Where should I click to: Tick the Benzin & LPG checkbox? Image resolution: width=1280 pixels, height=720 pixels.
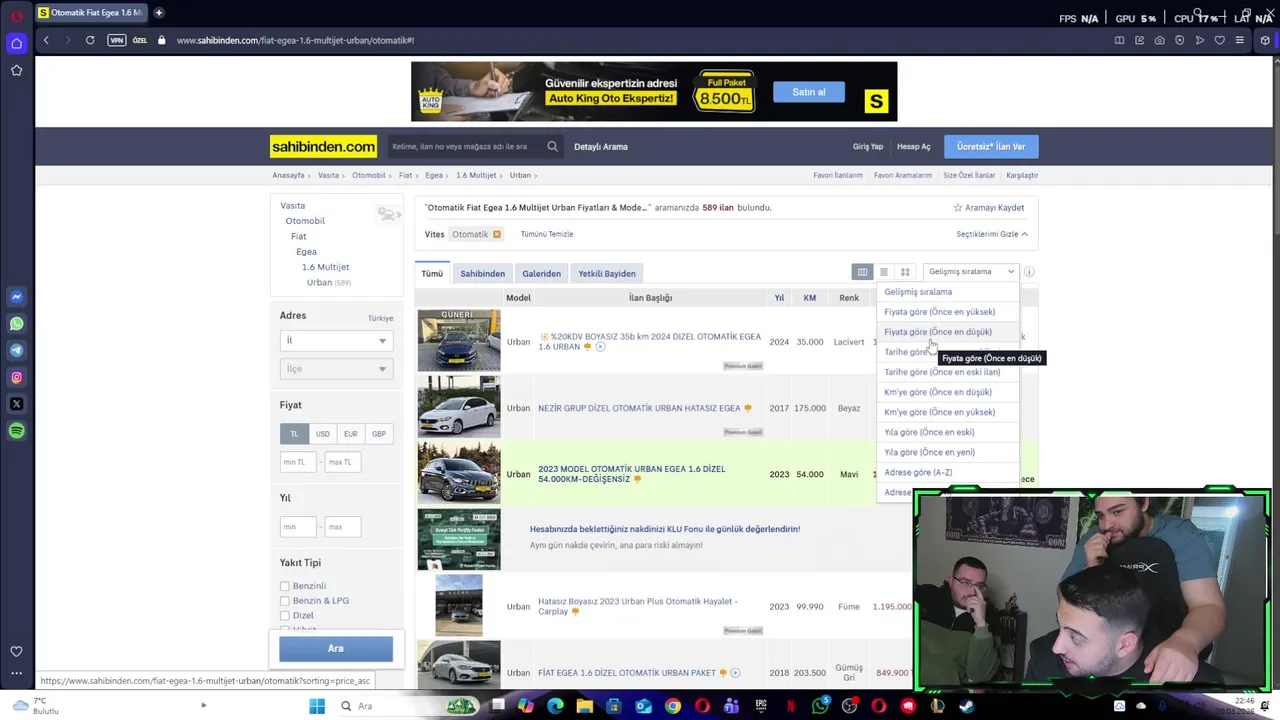tap(284, 601)
